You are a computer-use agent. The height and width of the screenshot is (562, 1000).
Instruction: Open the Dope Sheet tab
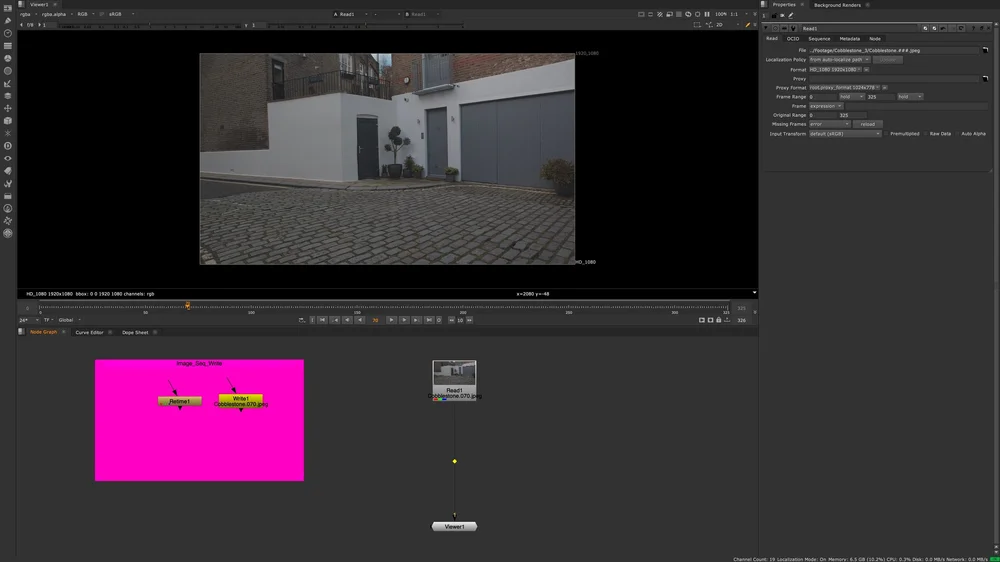coord(135,332)
